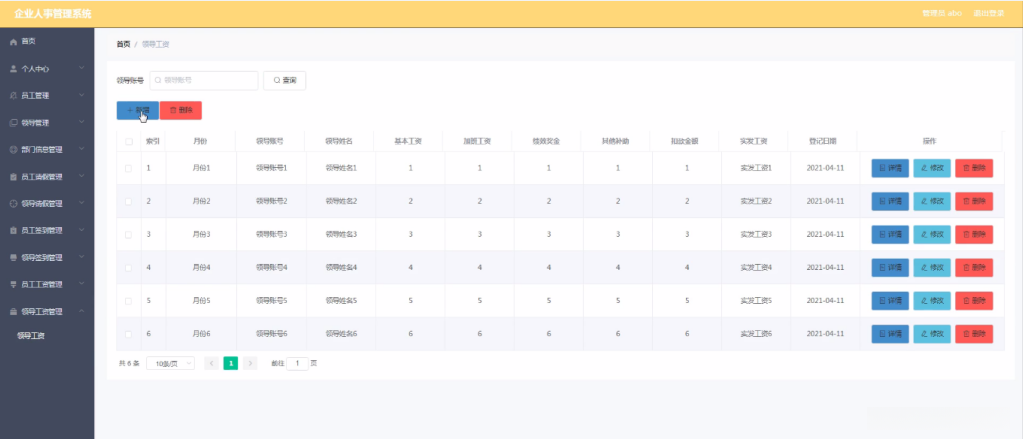
Task: Click the blue 新增 add button
Action: click(x=138, y=110)
